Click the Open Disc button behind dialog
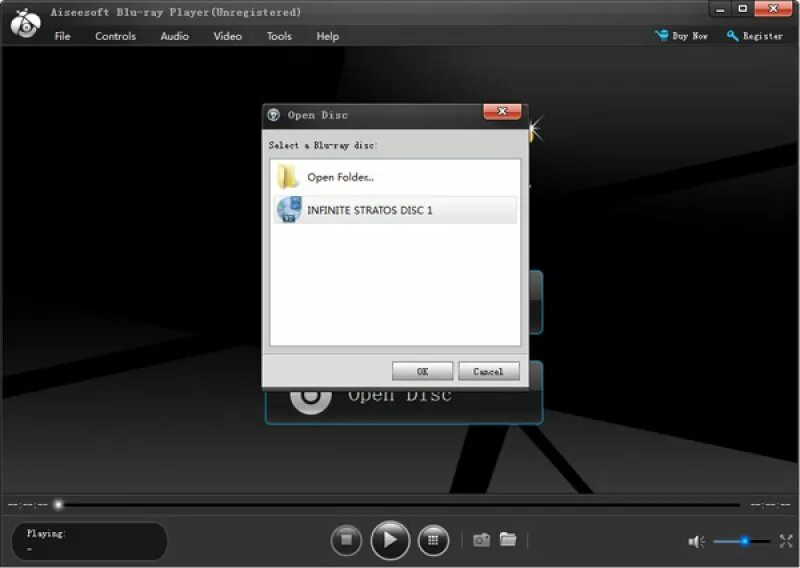Viewport: 800px width, 568px height. point(403,406)
